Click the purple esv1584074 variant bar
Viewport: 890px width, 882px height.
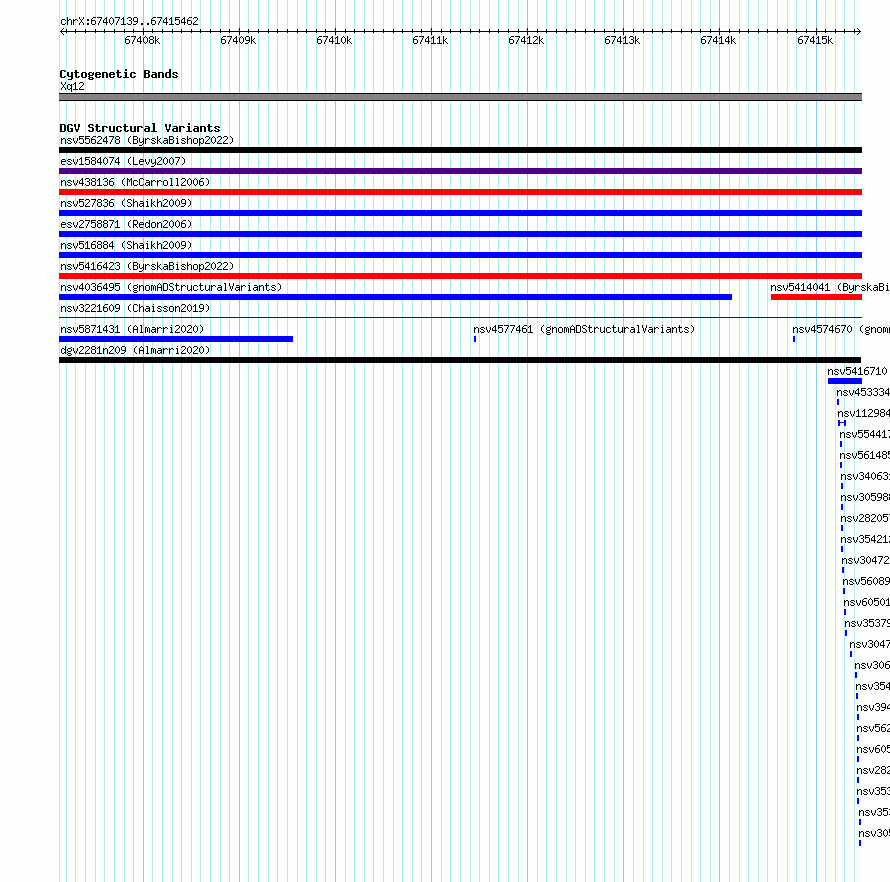(x=460, y=171)
